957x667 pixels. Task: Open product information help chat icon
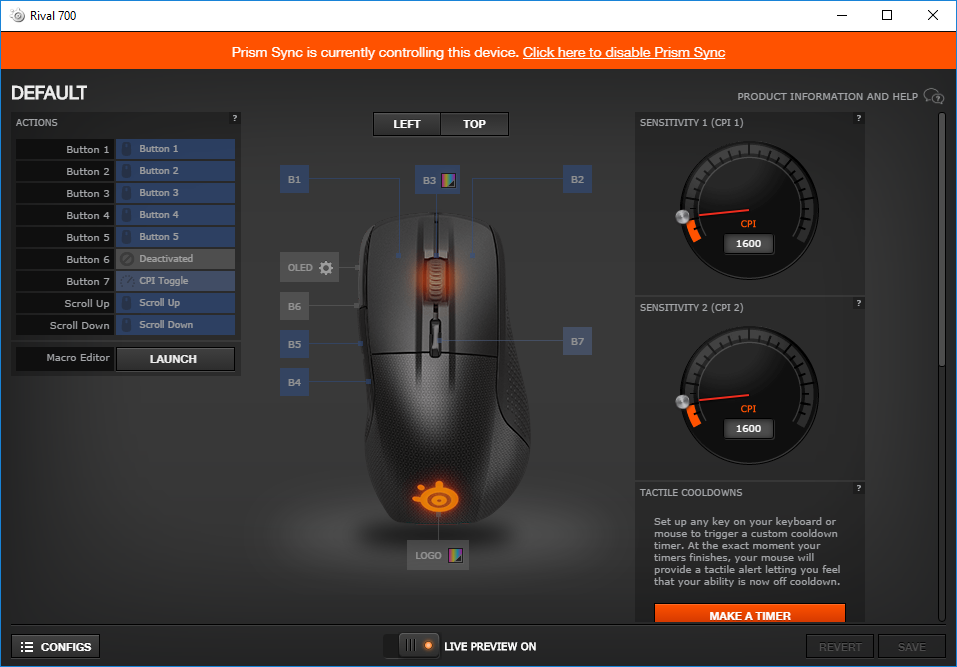pos(934,96)
